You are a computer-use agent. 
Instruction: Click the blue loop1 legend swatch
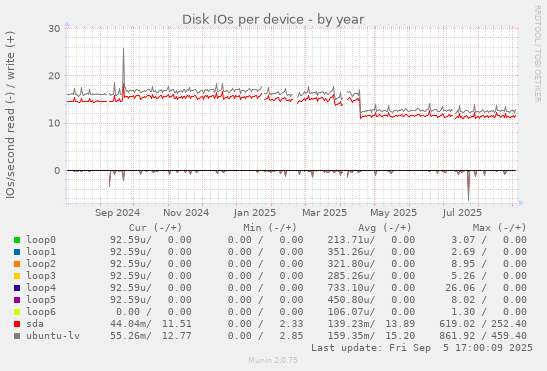click(17, 252)
